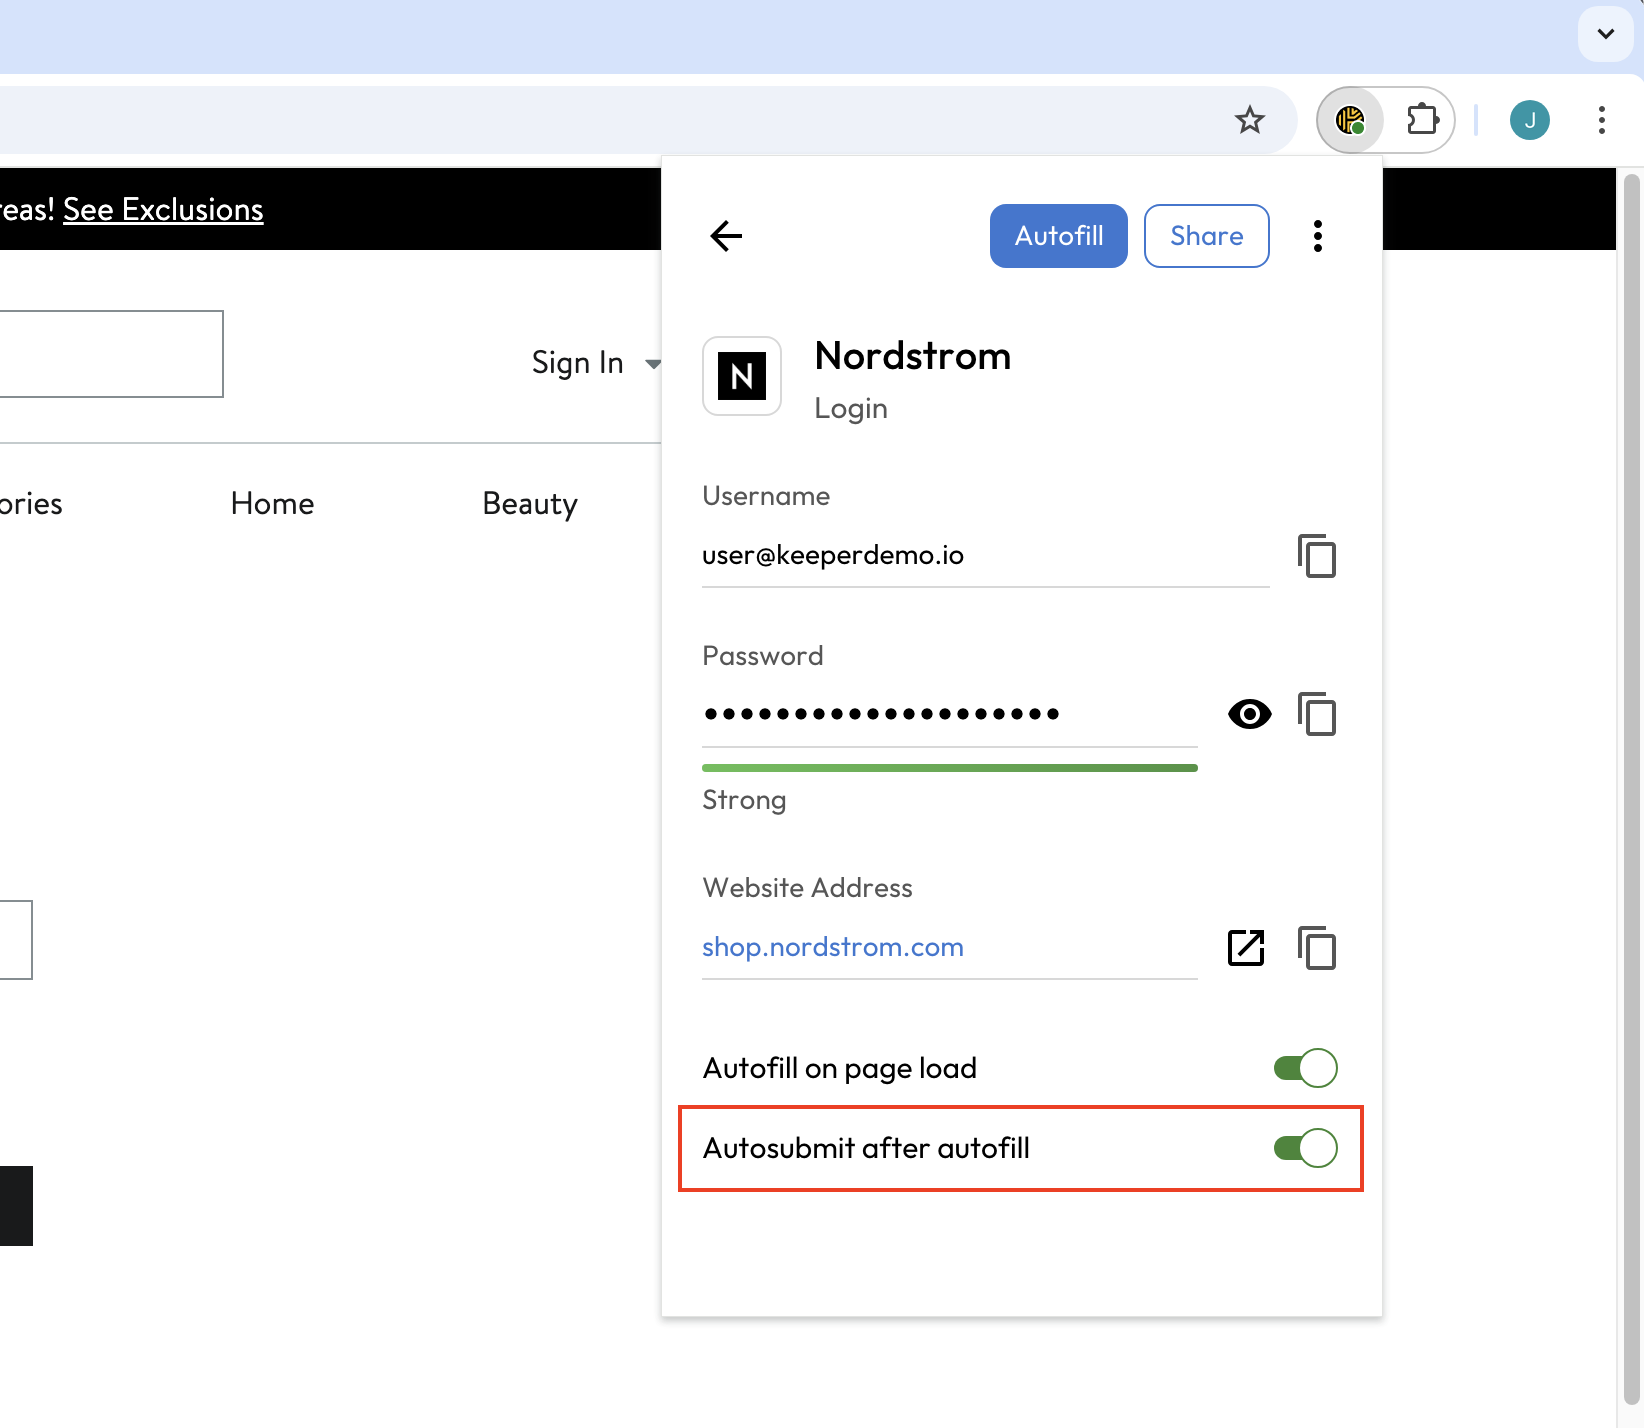
Task: Click the Share button
Action: click(x=1206, y=236)
